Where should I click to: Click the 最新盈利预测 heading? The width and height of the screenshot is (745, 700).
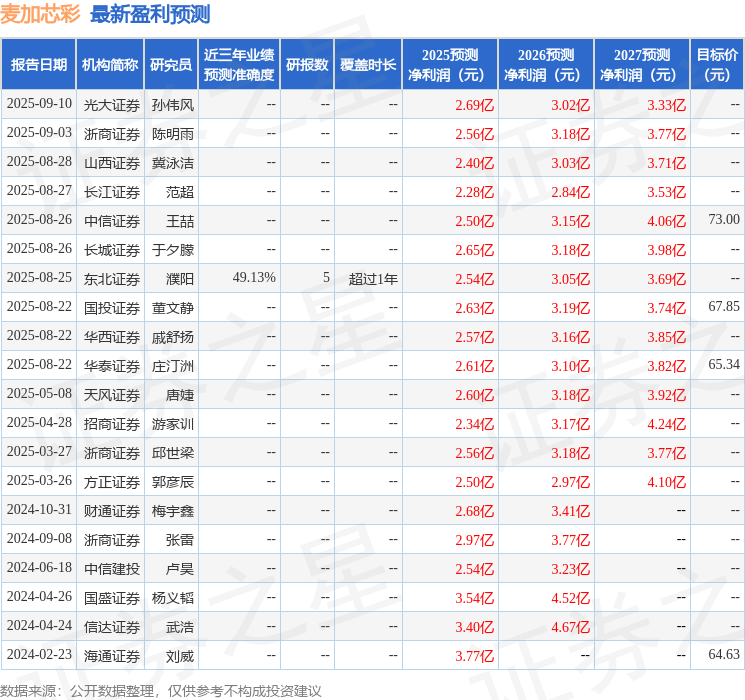tap(150, 14)
